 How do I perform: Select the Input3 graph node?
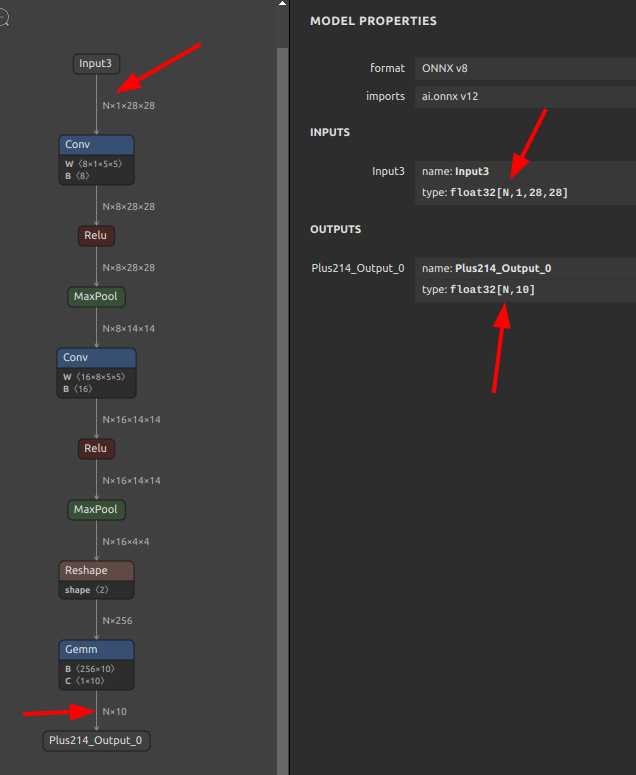pos(96,64)
